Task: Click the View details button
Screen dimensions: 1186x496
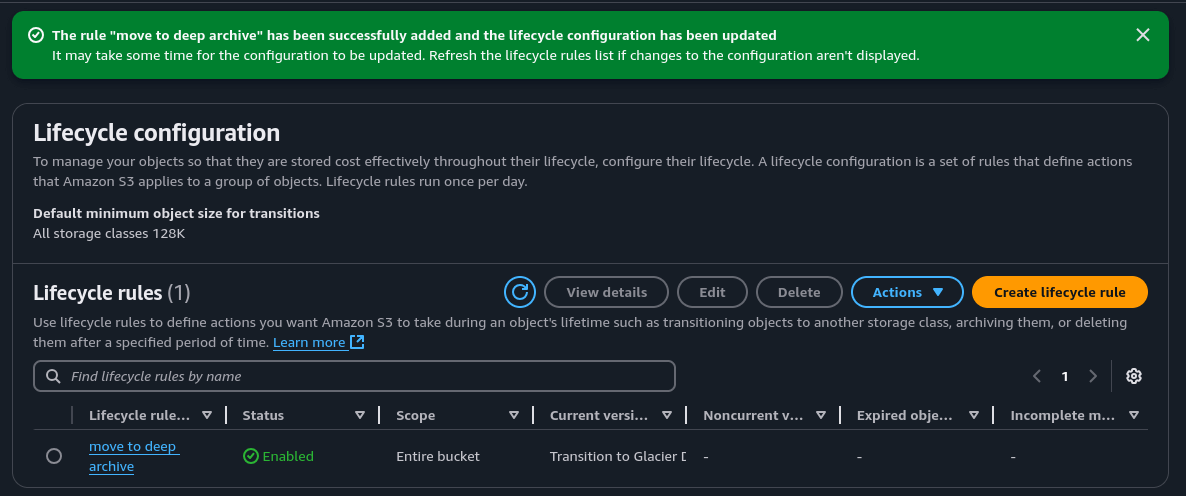Action: tap(606, 292)
